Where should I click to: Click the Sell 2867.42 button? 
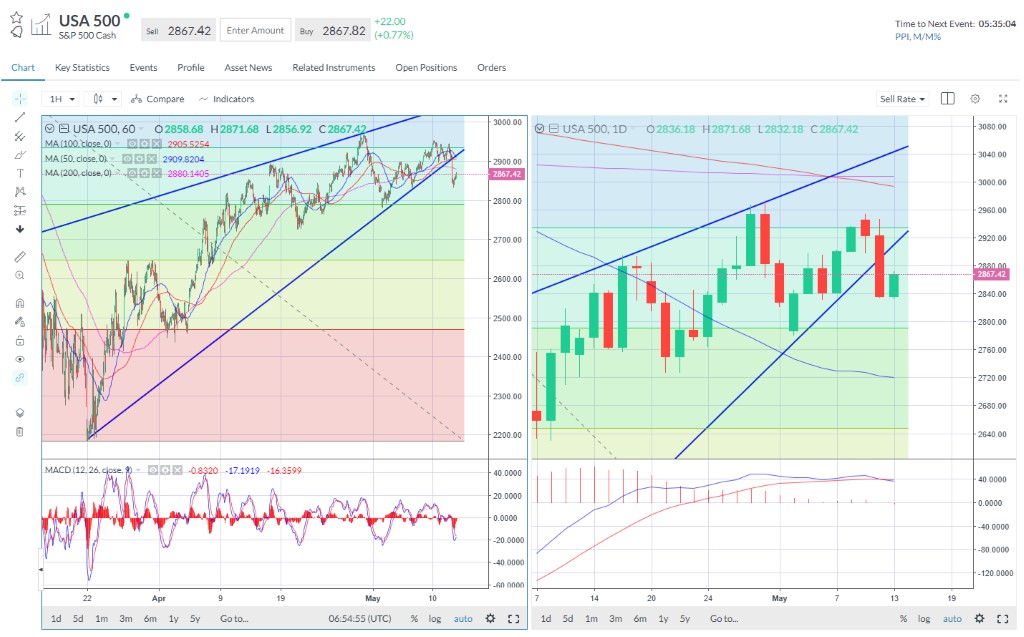click(x=178, y=31)
